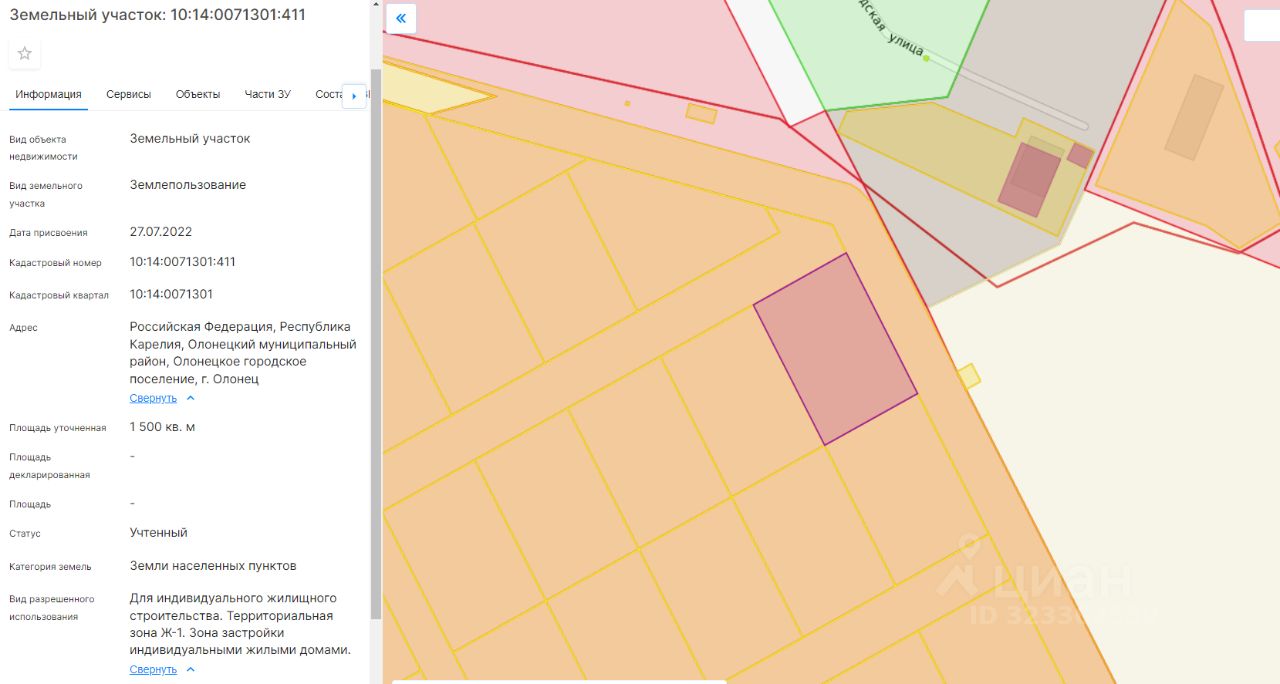Collapse the address with Свернуть link
Viewport: 1280px width, 684px height.
(153, 398)
